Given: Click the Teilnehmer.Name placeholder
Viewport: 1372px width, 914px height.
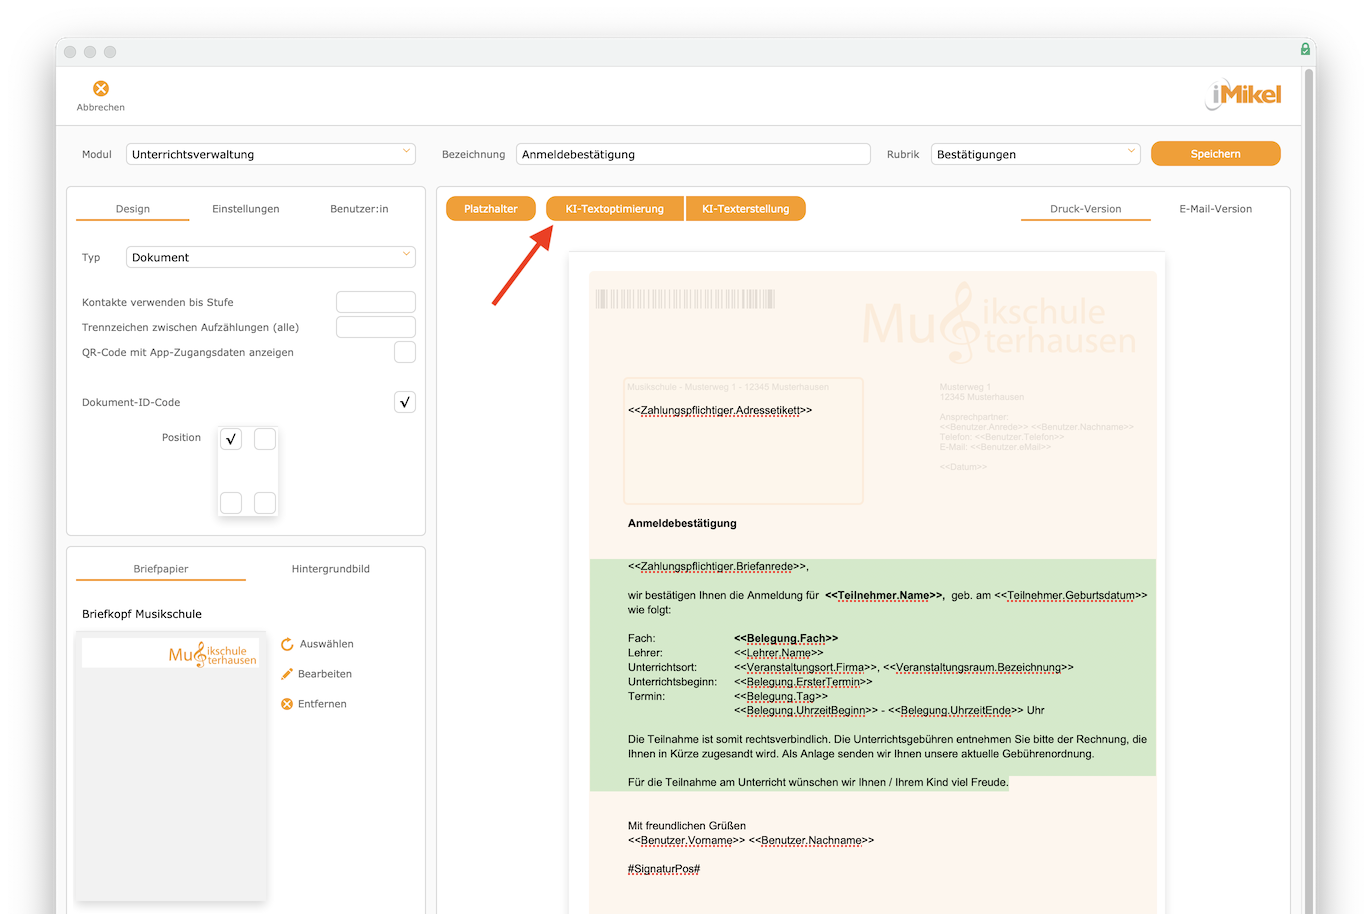Looking at the screenshot, I should (884, 595).
